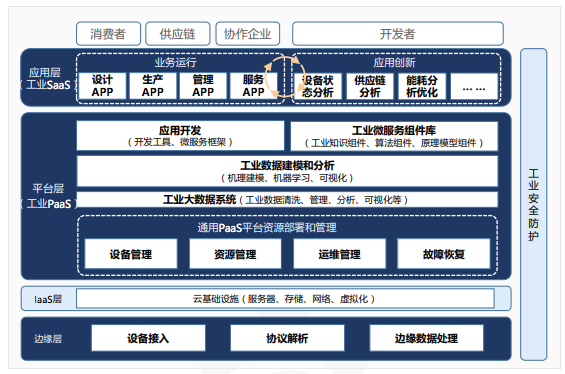The height and width of the screenshot is (374, 565).
Task: Select the 设备管理 block
Action: click(x=131, y=254)
